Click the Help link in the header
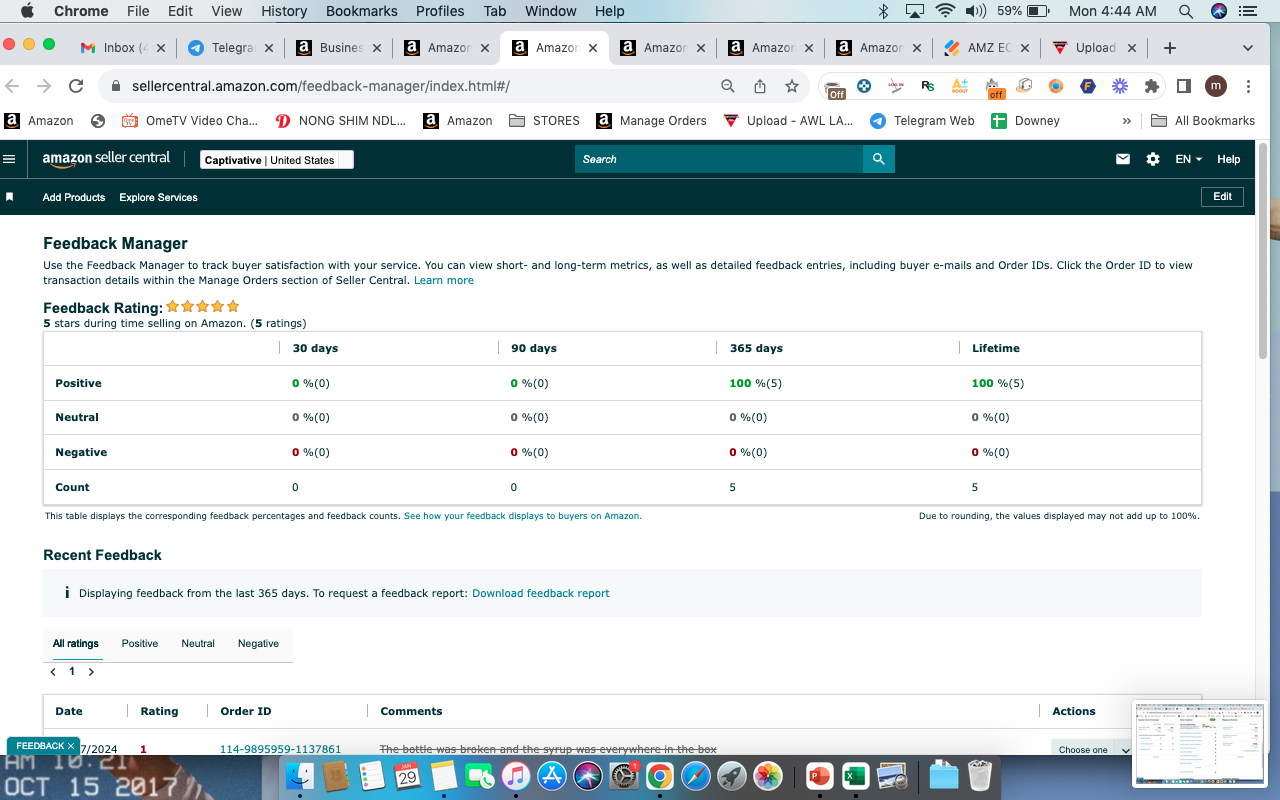This screenshot has width=1280, height=800. coord(1229,159)
